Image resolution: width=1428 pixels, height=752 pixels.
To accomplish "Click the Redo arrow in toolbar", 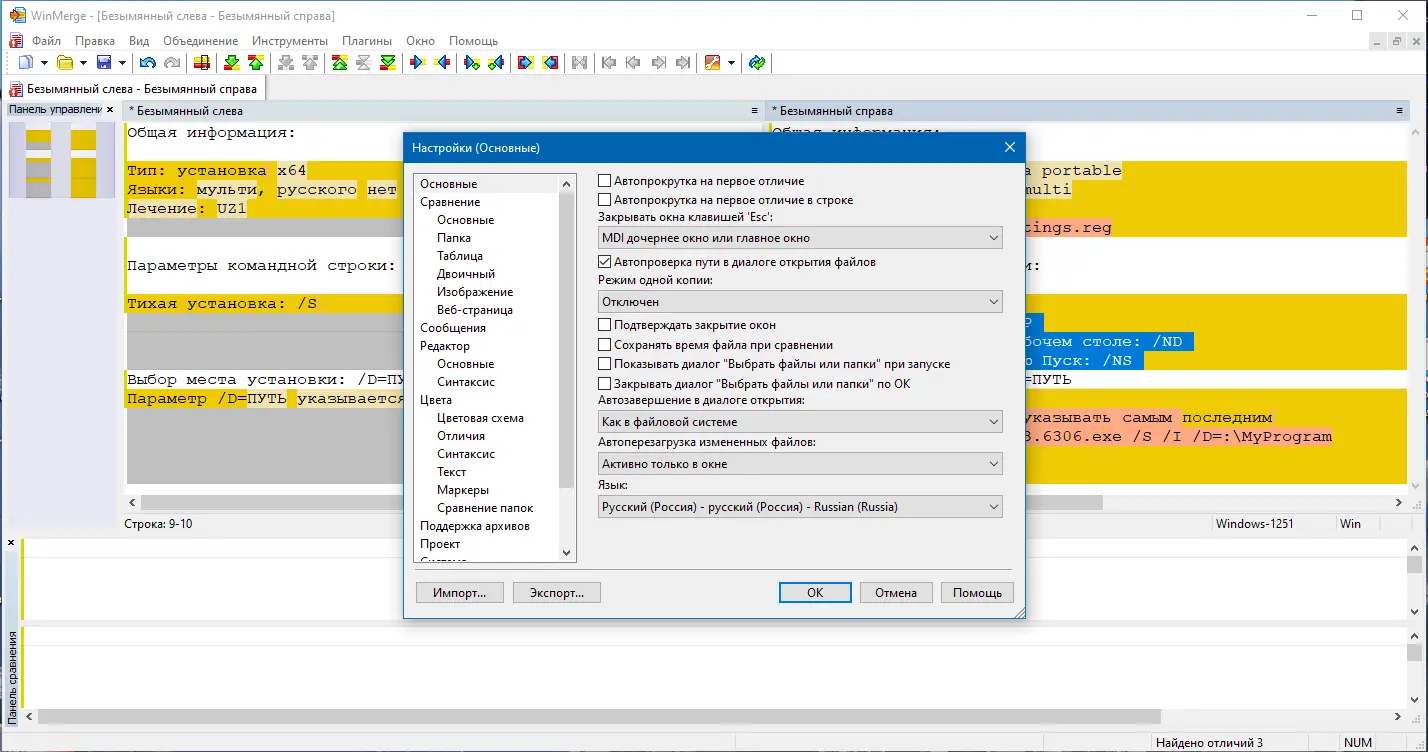I will click(x=172, y=63).
